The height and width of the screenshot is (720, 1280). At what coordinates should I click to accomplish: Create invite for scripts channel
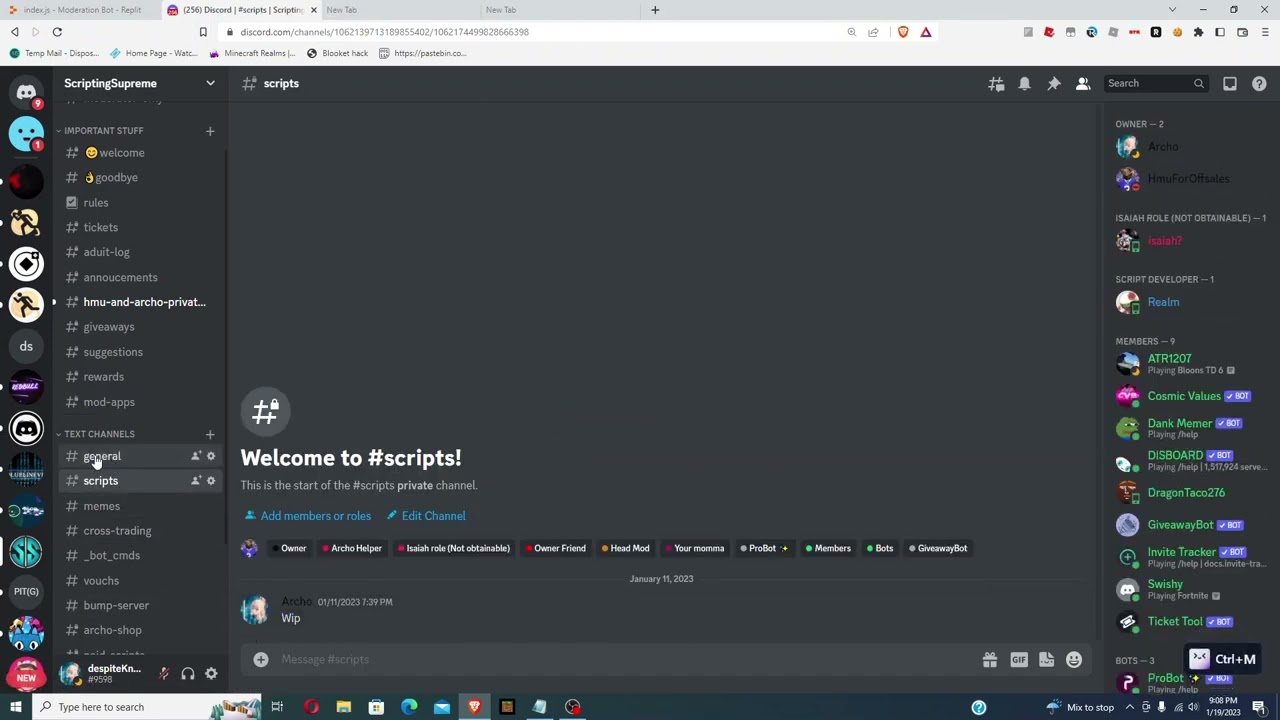point(196,481)
